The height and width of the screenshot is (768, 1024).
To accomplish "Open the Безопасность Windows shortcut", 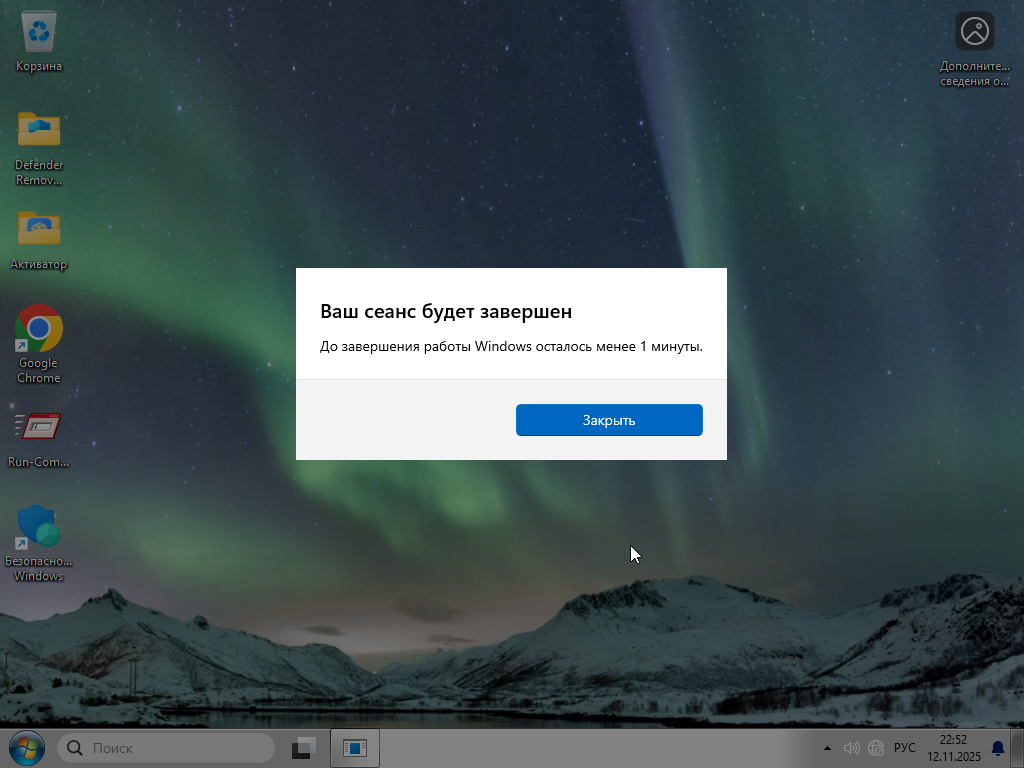I will coord(39,527).
